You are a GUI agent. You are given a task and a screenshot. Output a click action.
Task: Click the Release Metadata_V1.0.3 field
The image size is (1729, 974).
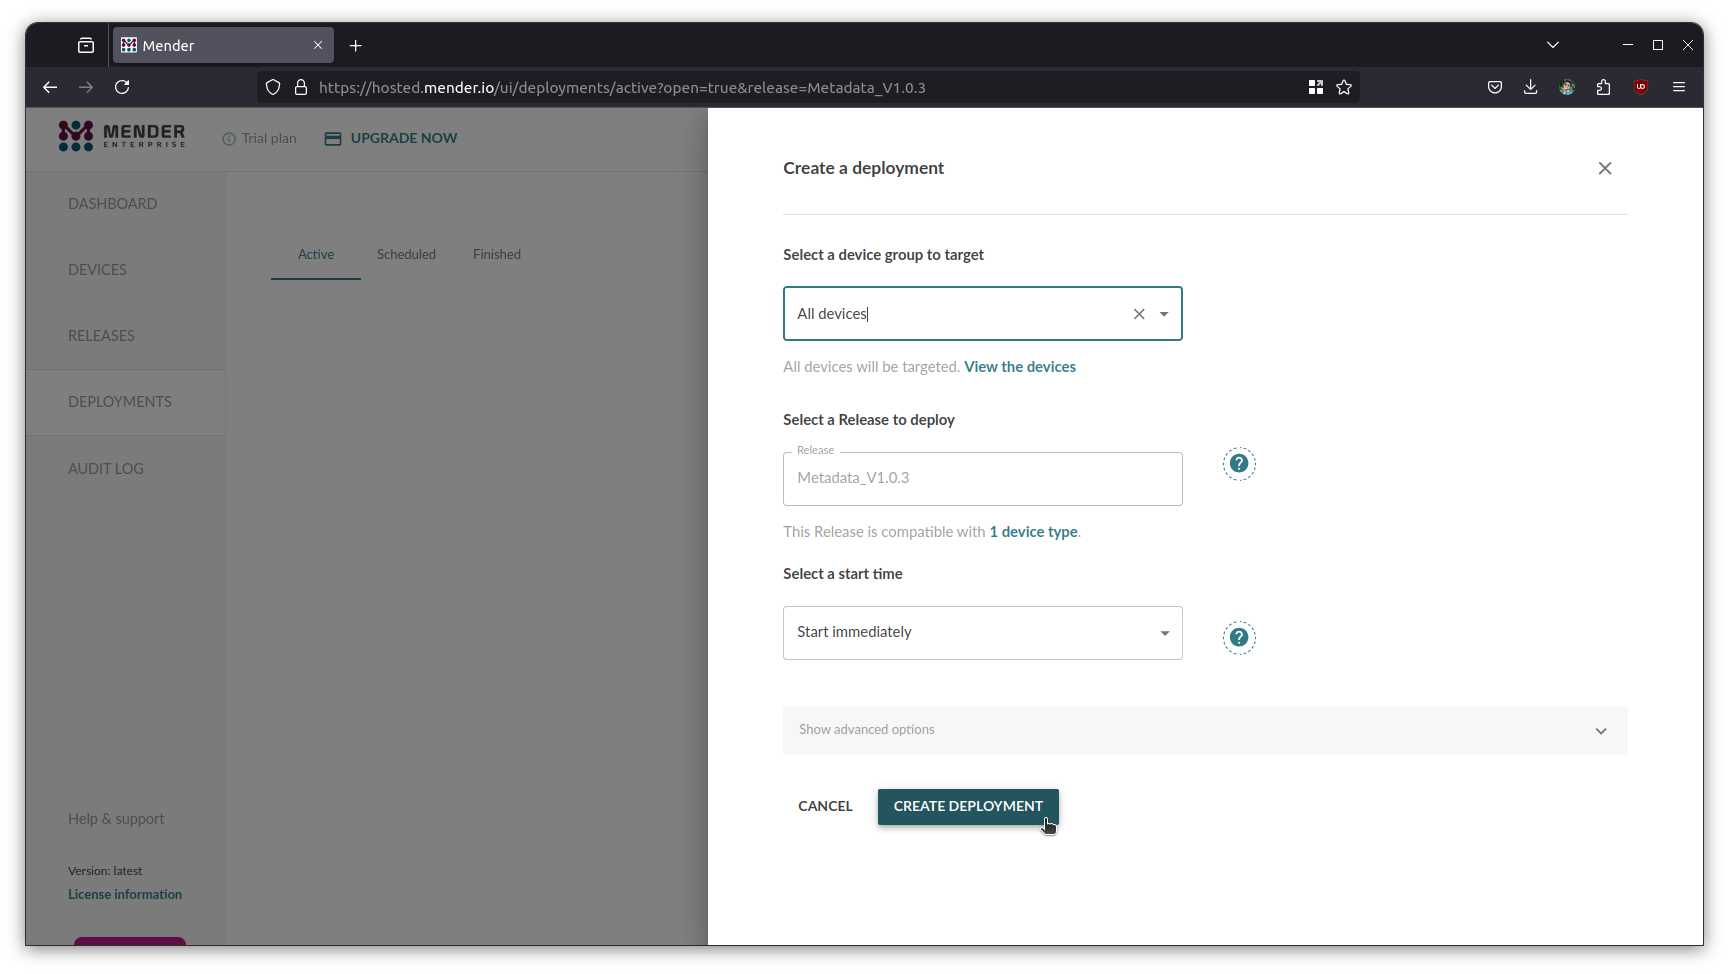click(982, 479)
